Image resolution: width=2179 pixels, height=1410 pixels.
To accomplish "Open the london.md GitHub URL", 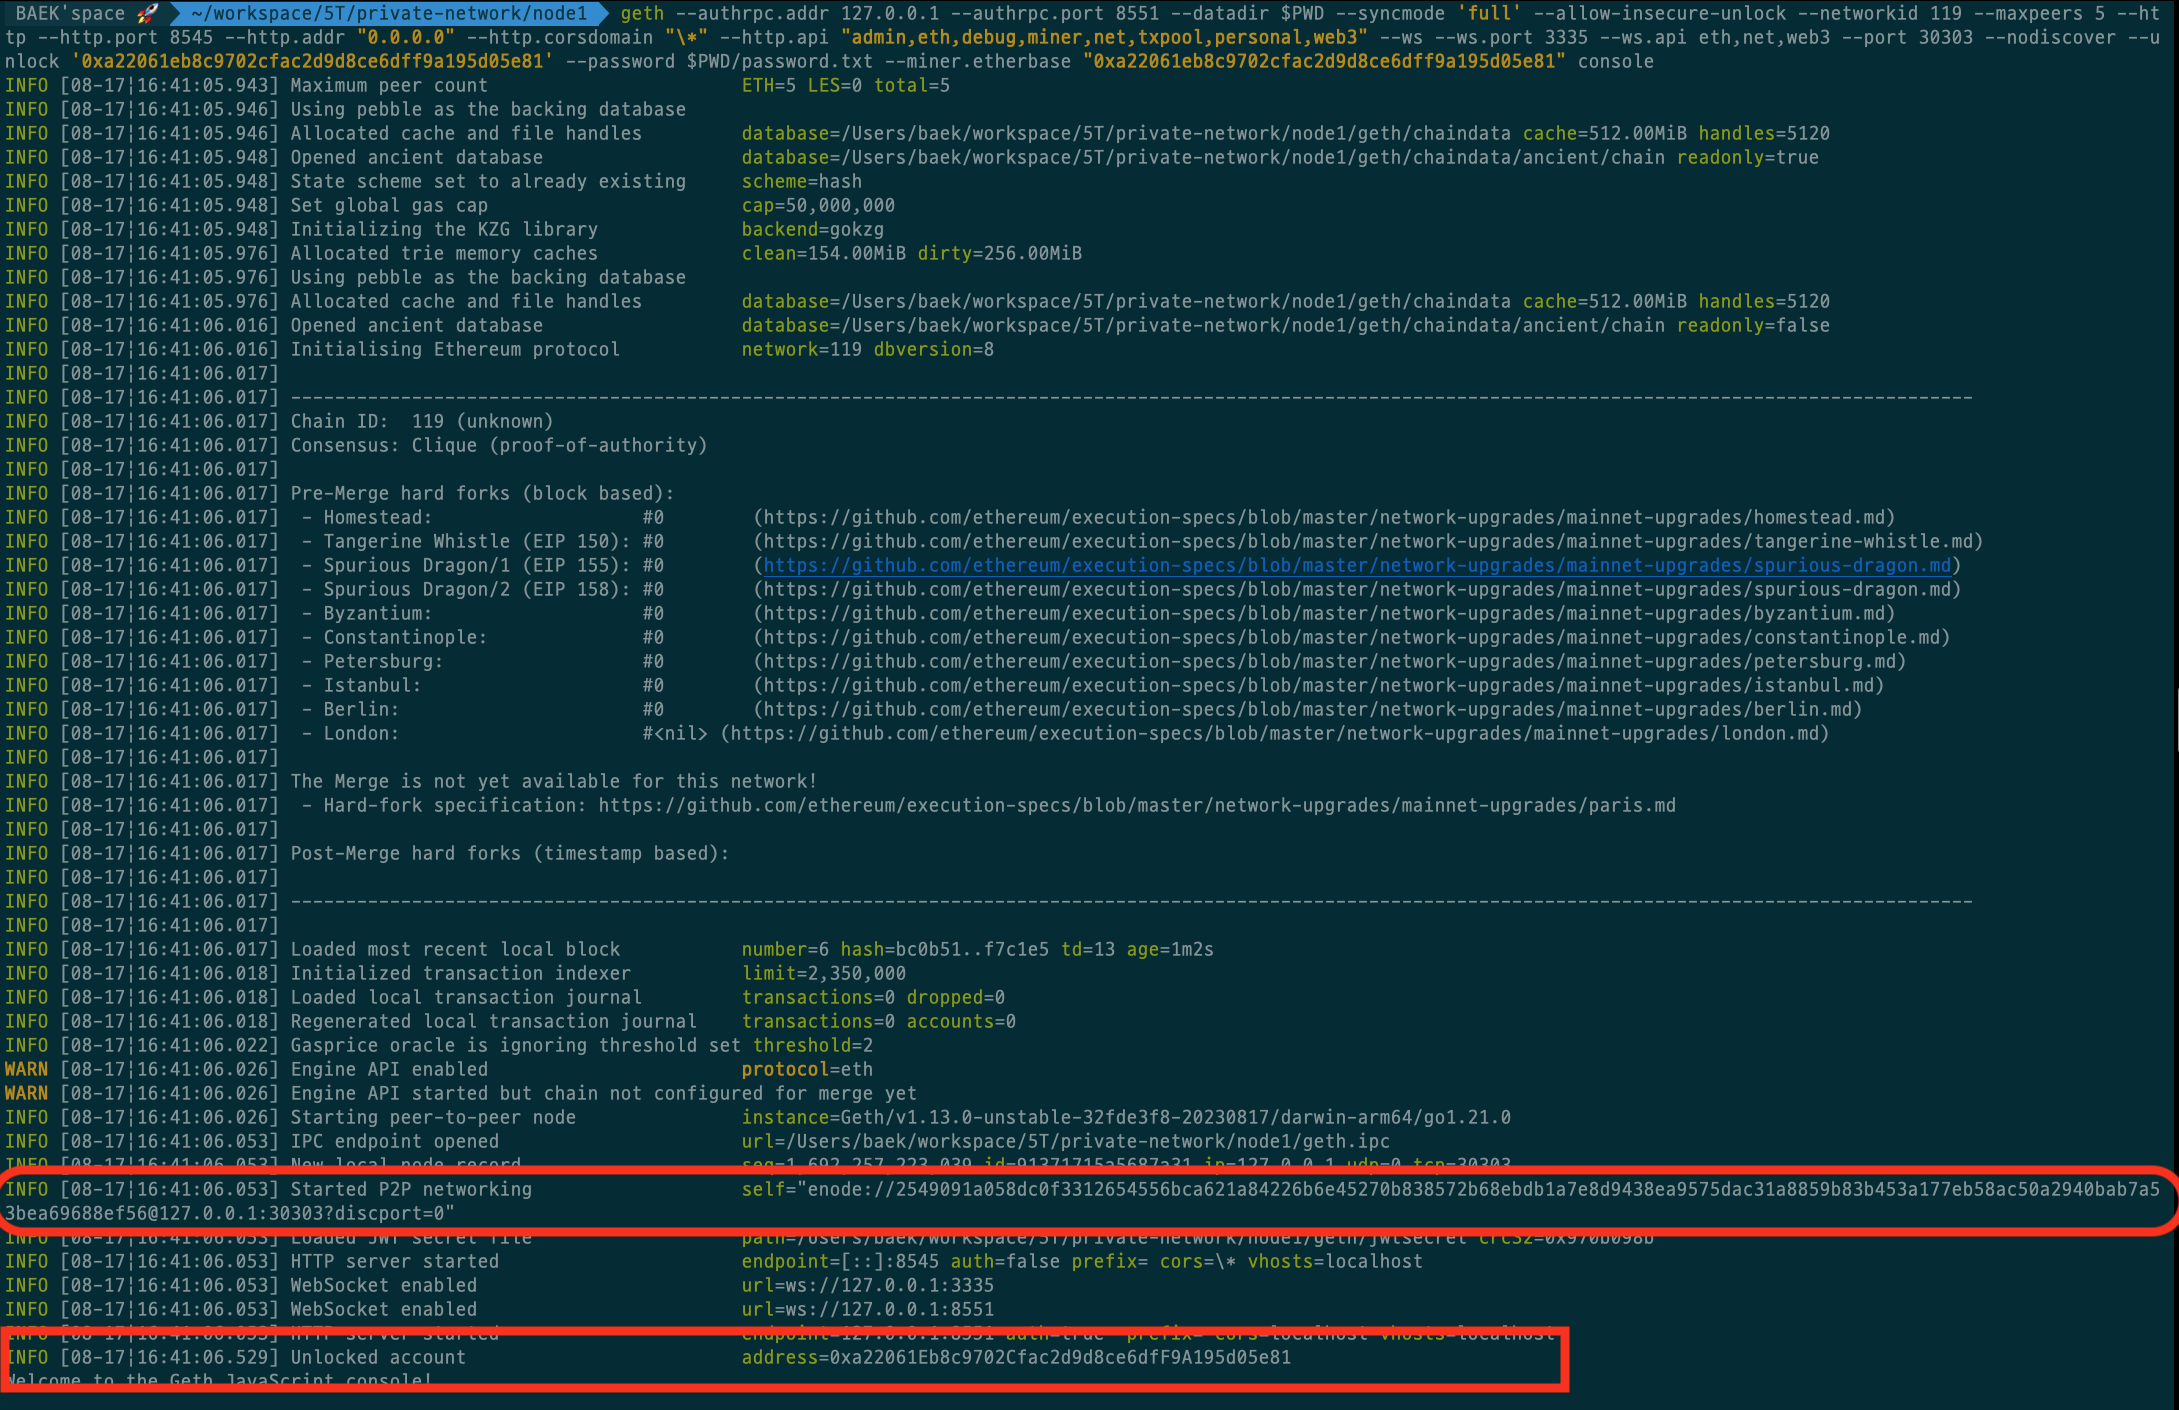I will click(x=1275, y=733).
